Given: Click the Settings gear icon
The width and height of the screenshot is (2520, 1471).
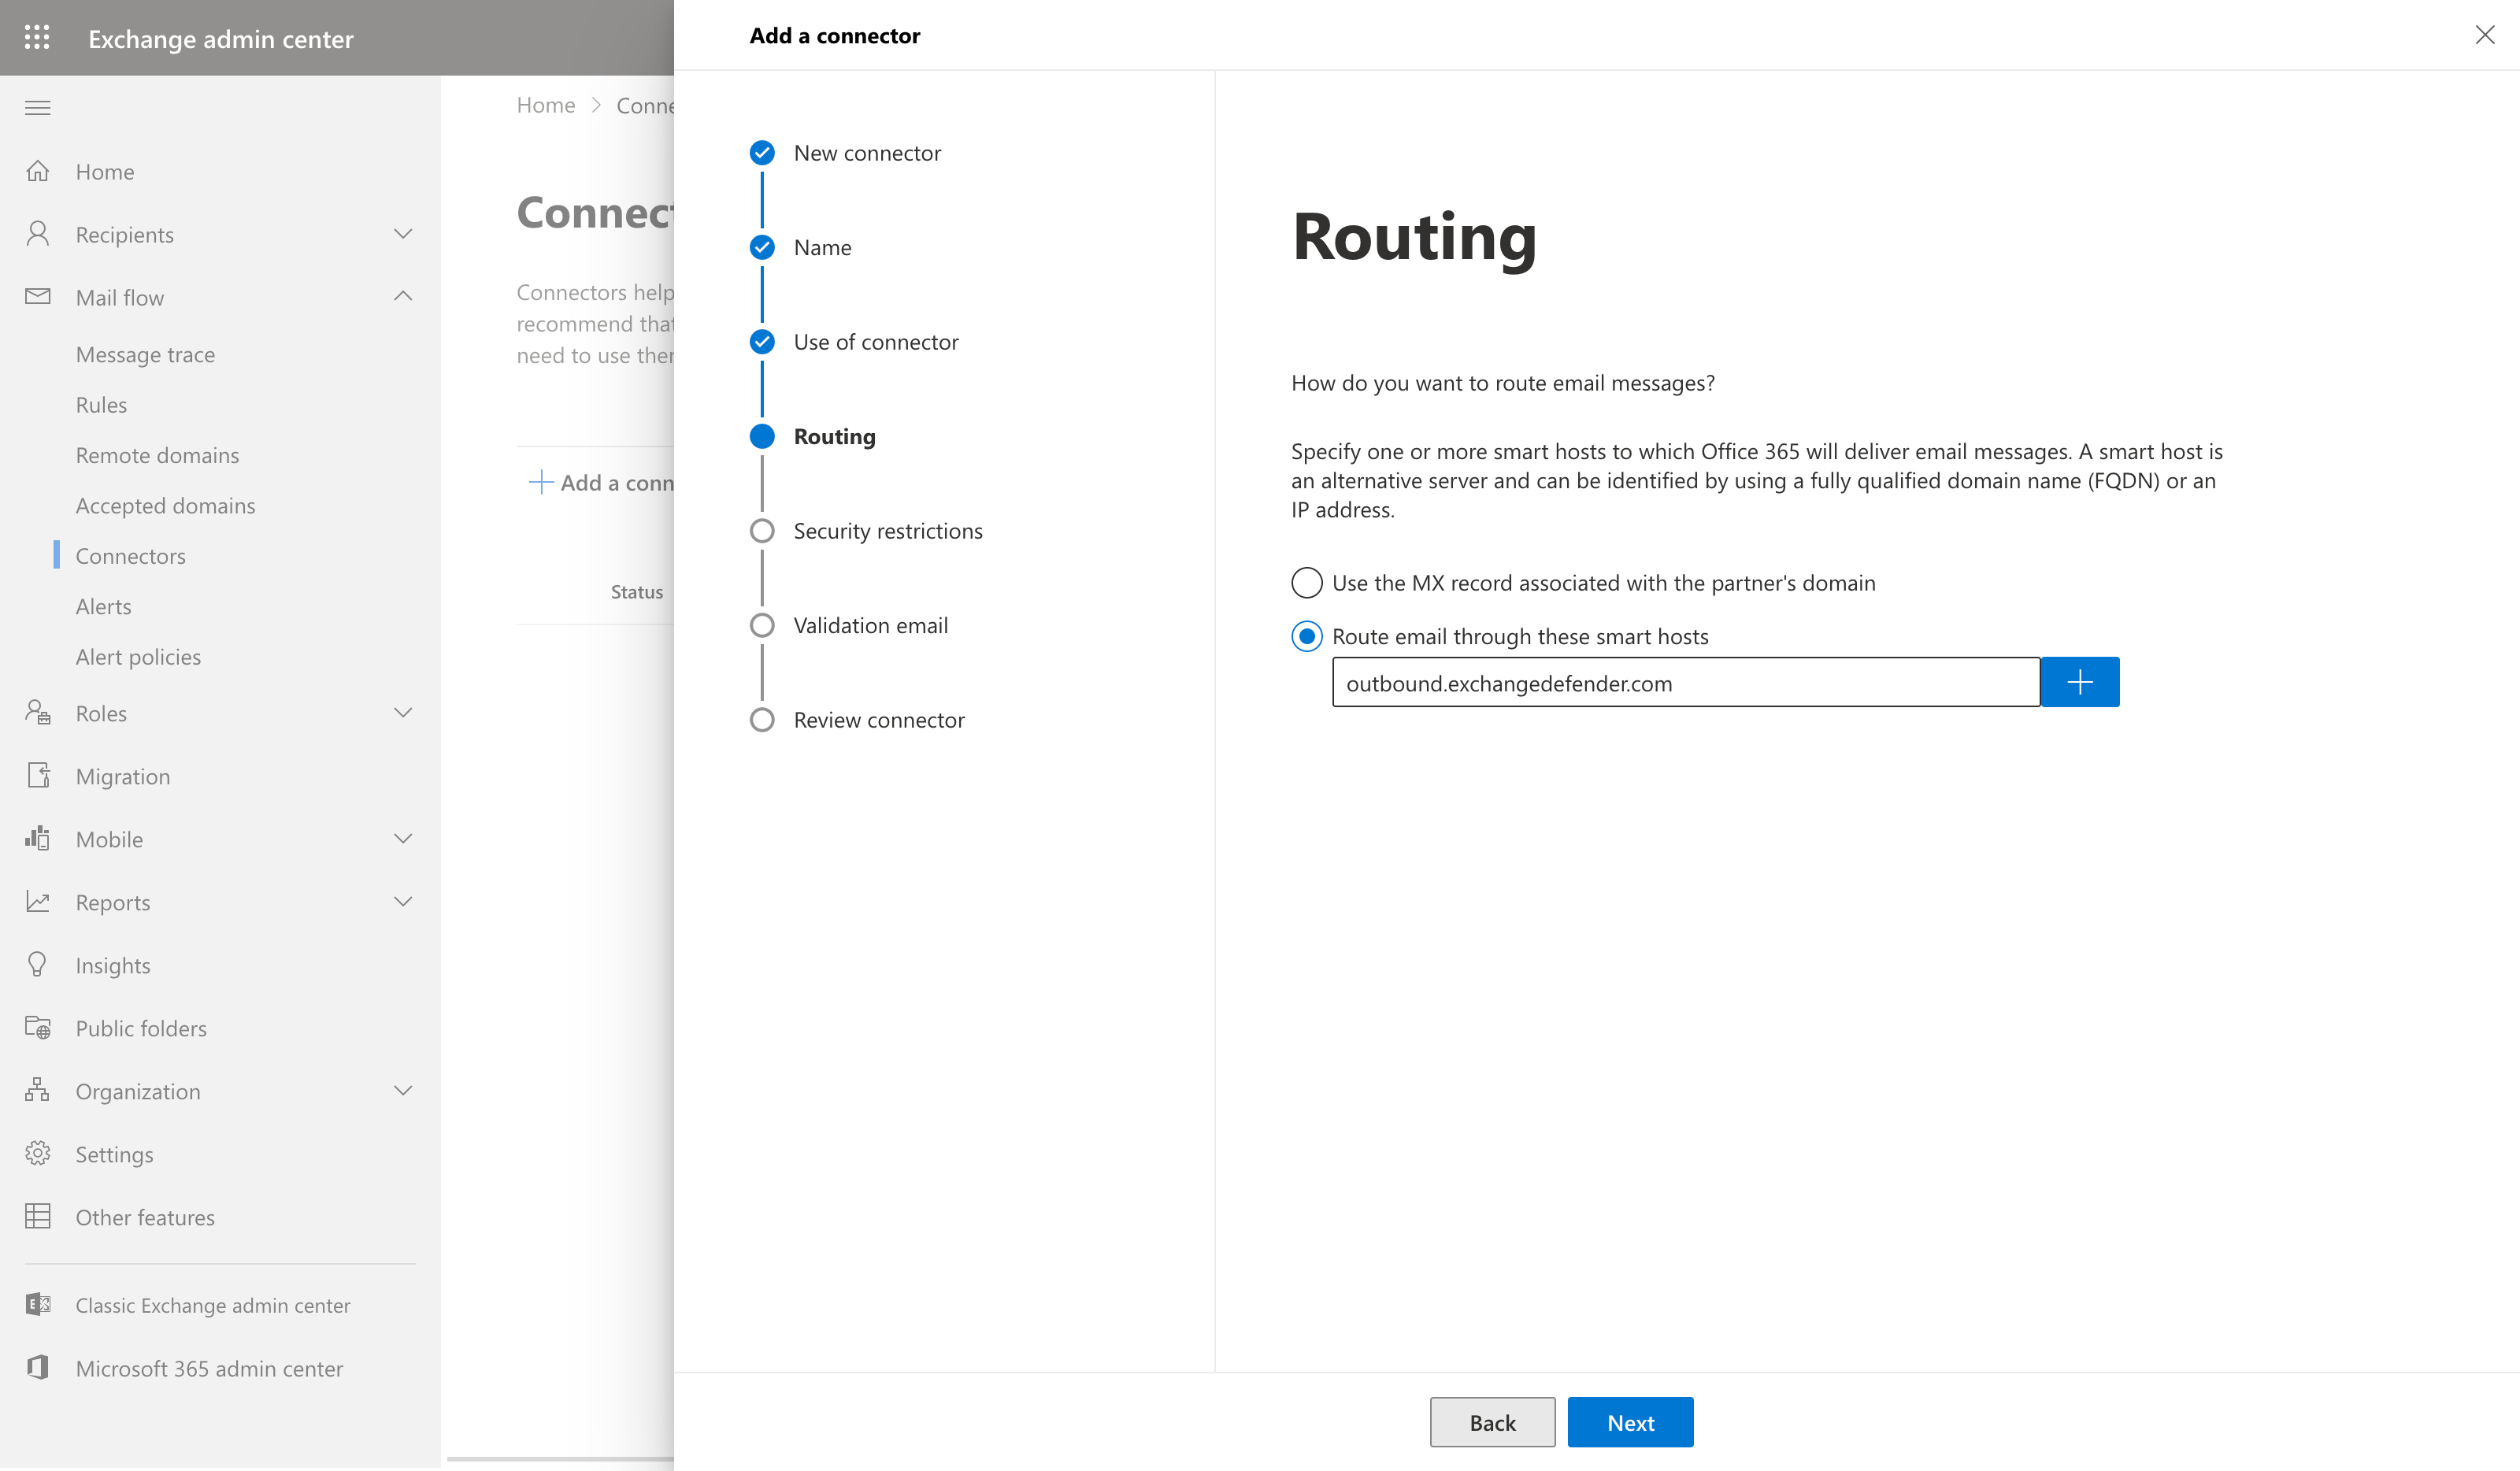Looking at the screenshot, I should click(x=37, y=1153).
